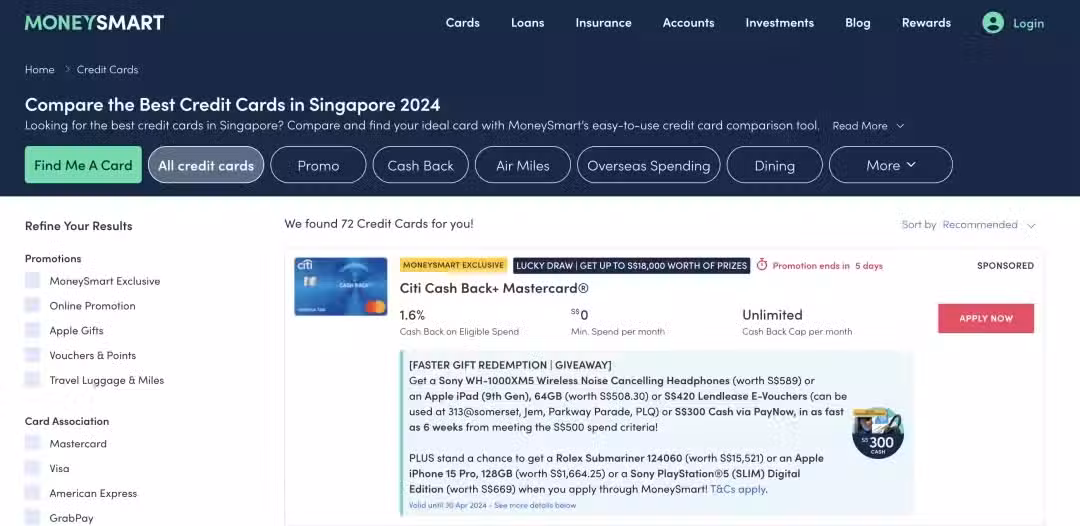Expand the Read More description
This screenshot has height=526, width=1080.
(868, 126)
